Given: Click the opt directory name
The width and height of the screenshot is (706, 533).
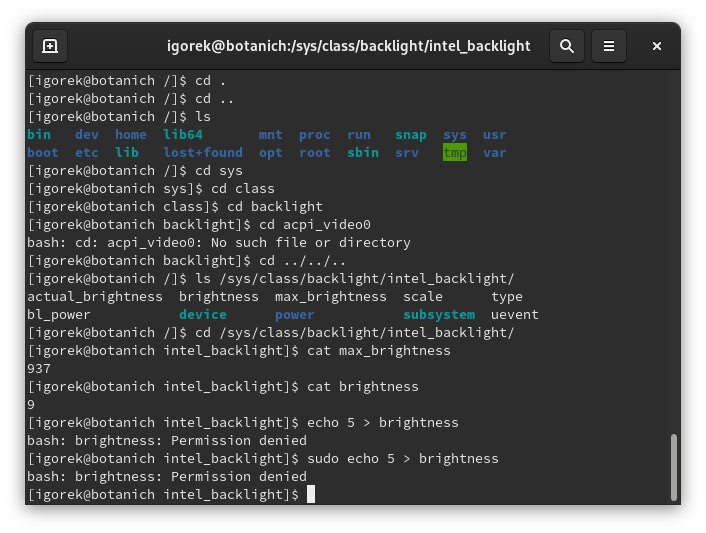Looking at the screenshot, I should click(x=271, y=153).
